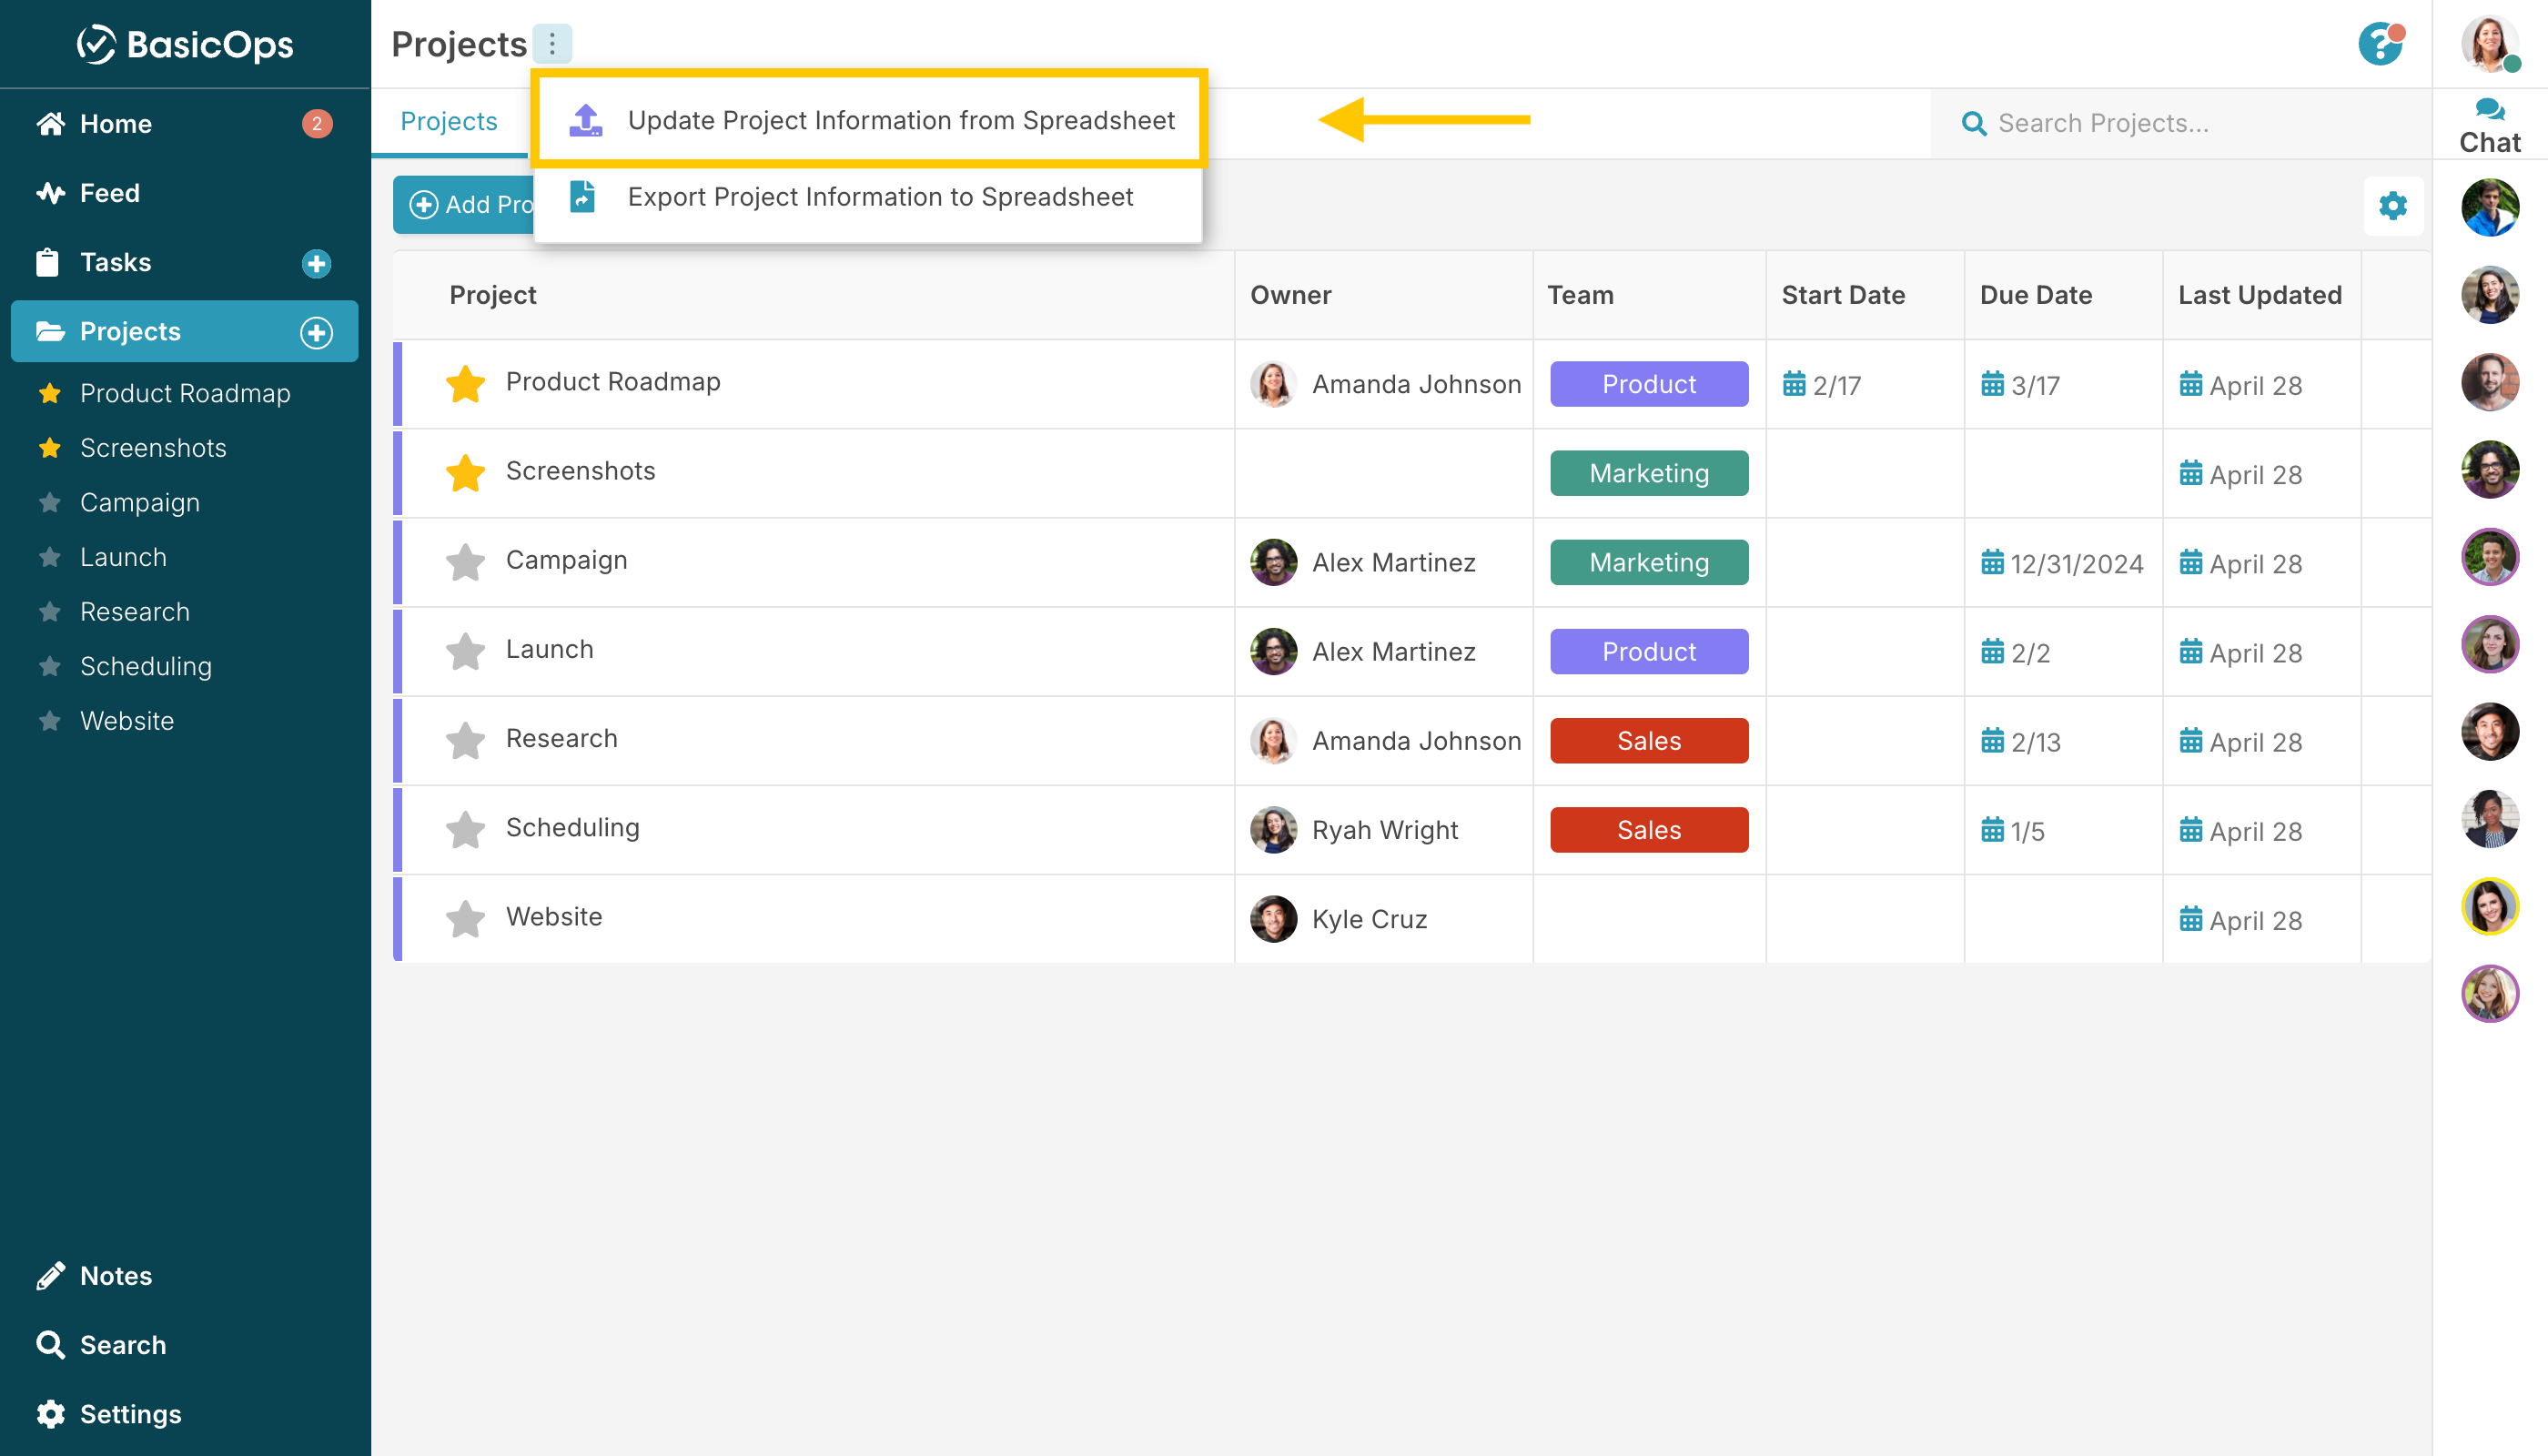Select Update Project Information from Spreadsheet
Screen dimensions: 2548x1456
900,120
